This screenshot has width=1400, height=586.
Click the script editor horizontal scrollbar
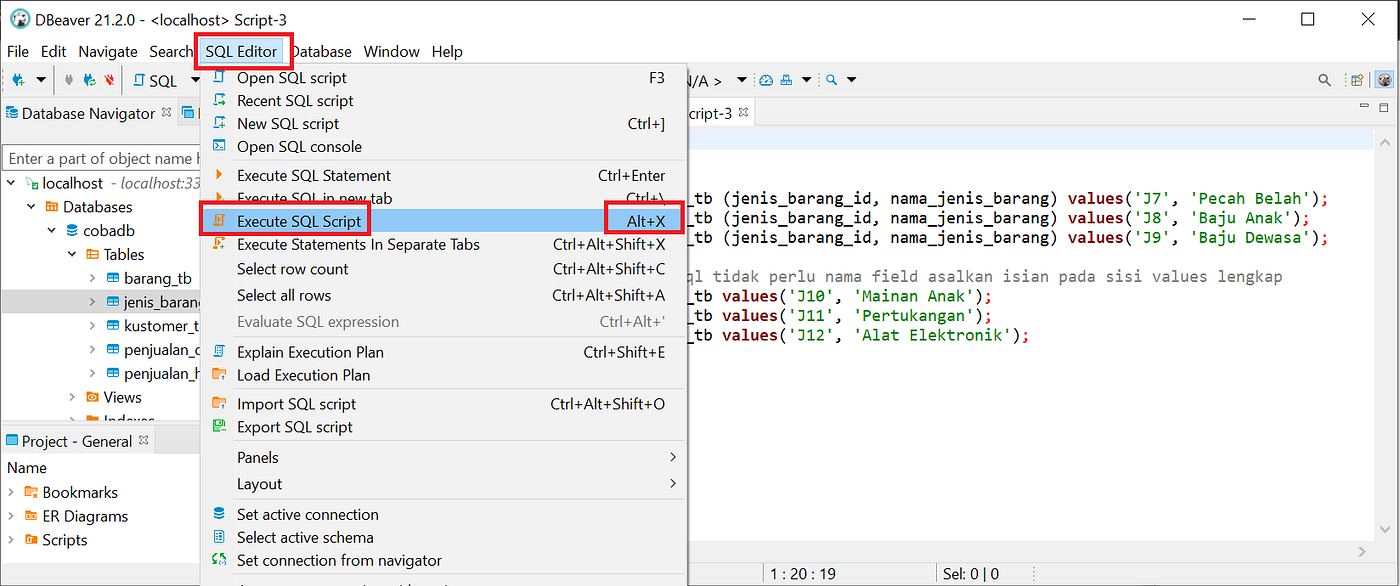[x=1000, y=549]
